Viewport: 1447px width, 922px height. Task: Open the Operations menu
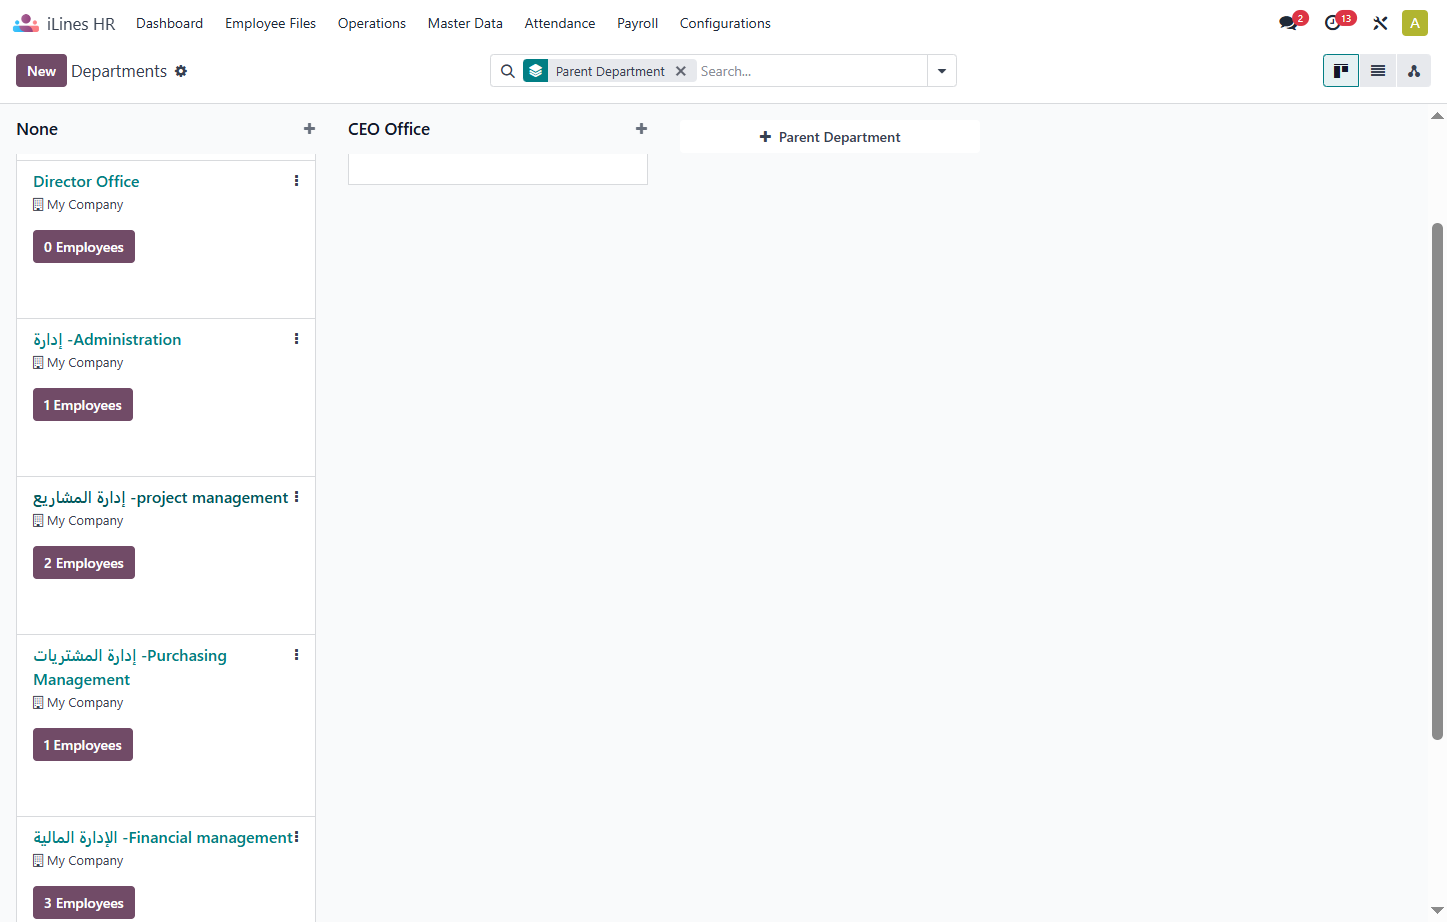pos(372,23)
